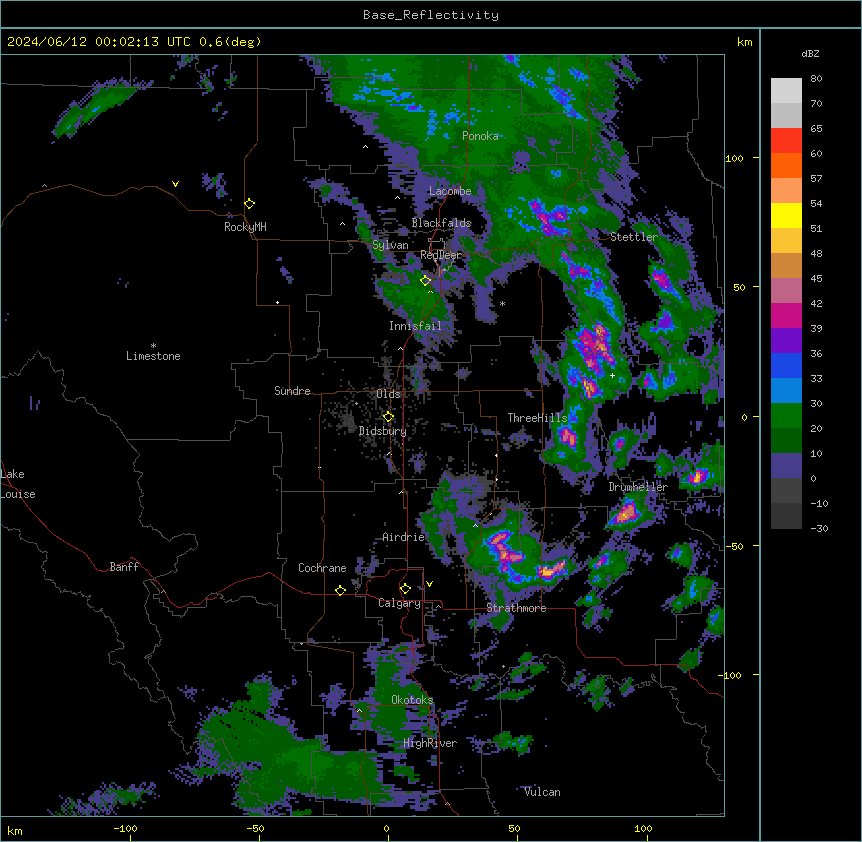Click the Lake Louise label
Image resolution: width=862 pixels, height=842 pixels.
click(18, 484)
